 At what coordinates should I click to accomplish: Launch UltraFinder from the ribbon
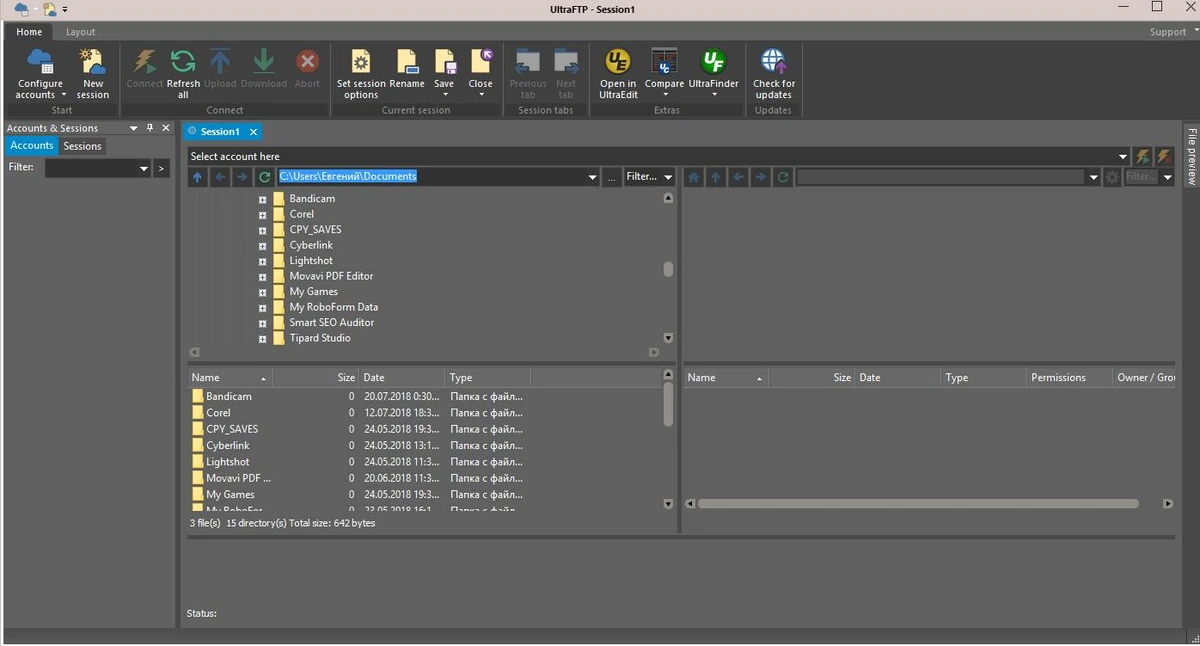[x=714, y=73]
